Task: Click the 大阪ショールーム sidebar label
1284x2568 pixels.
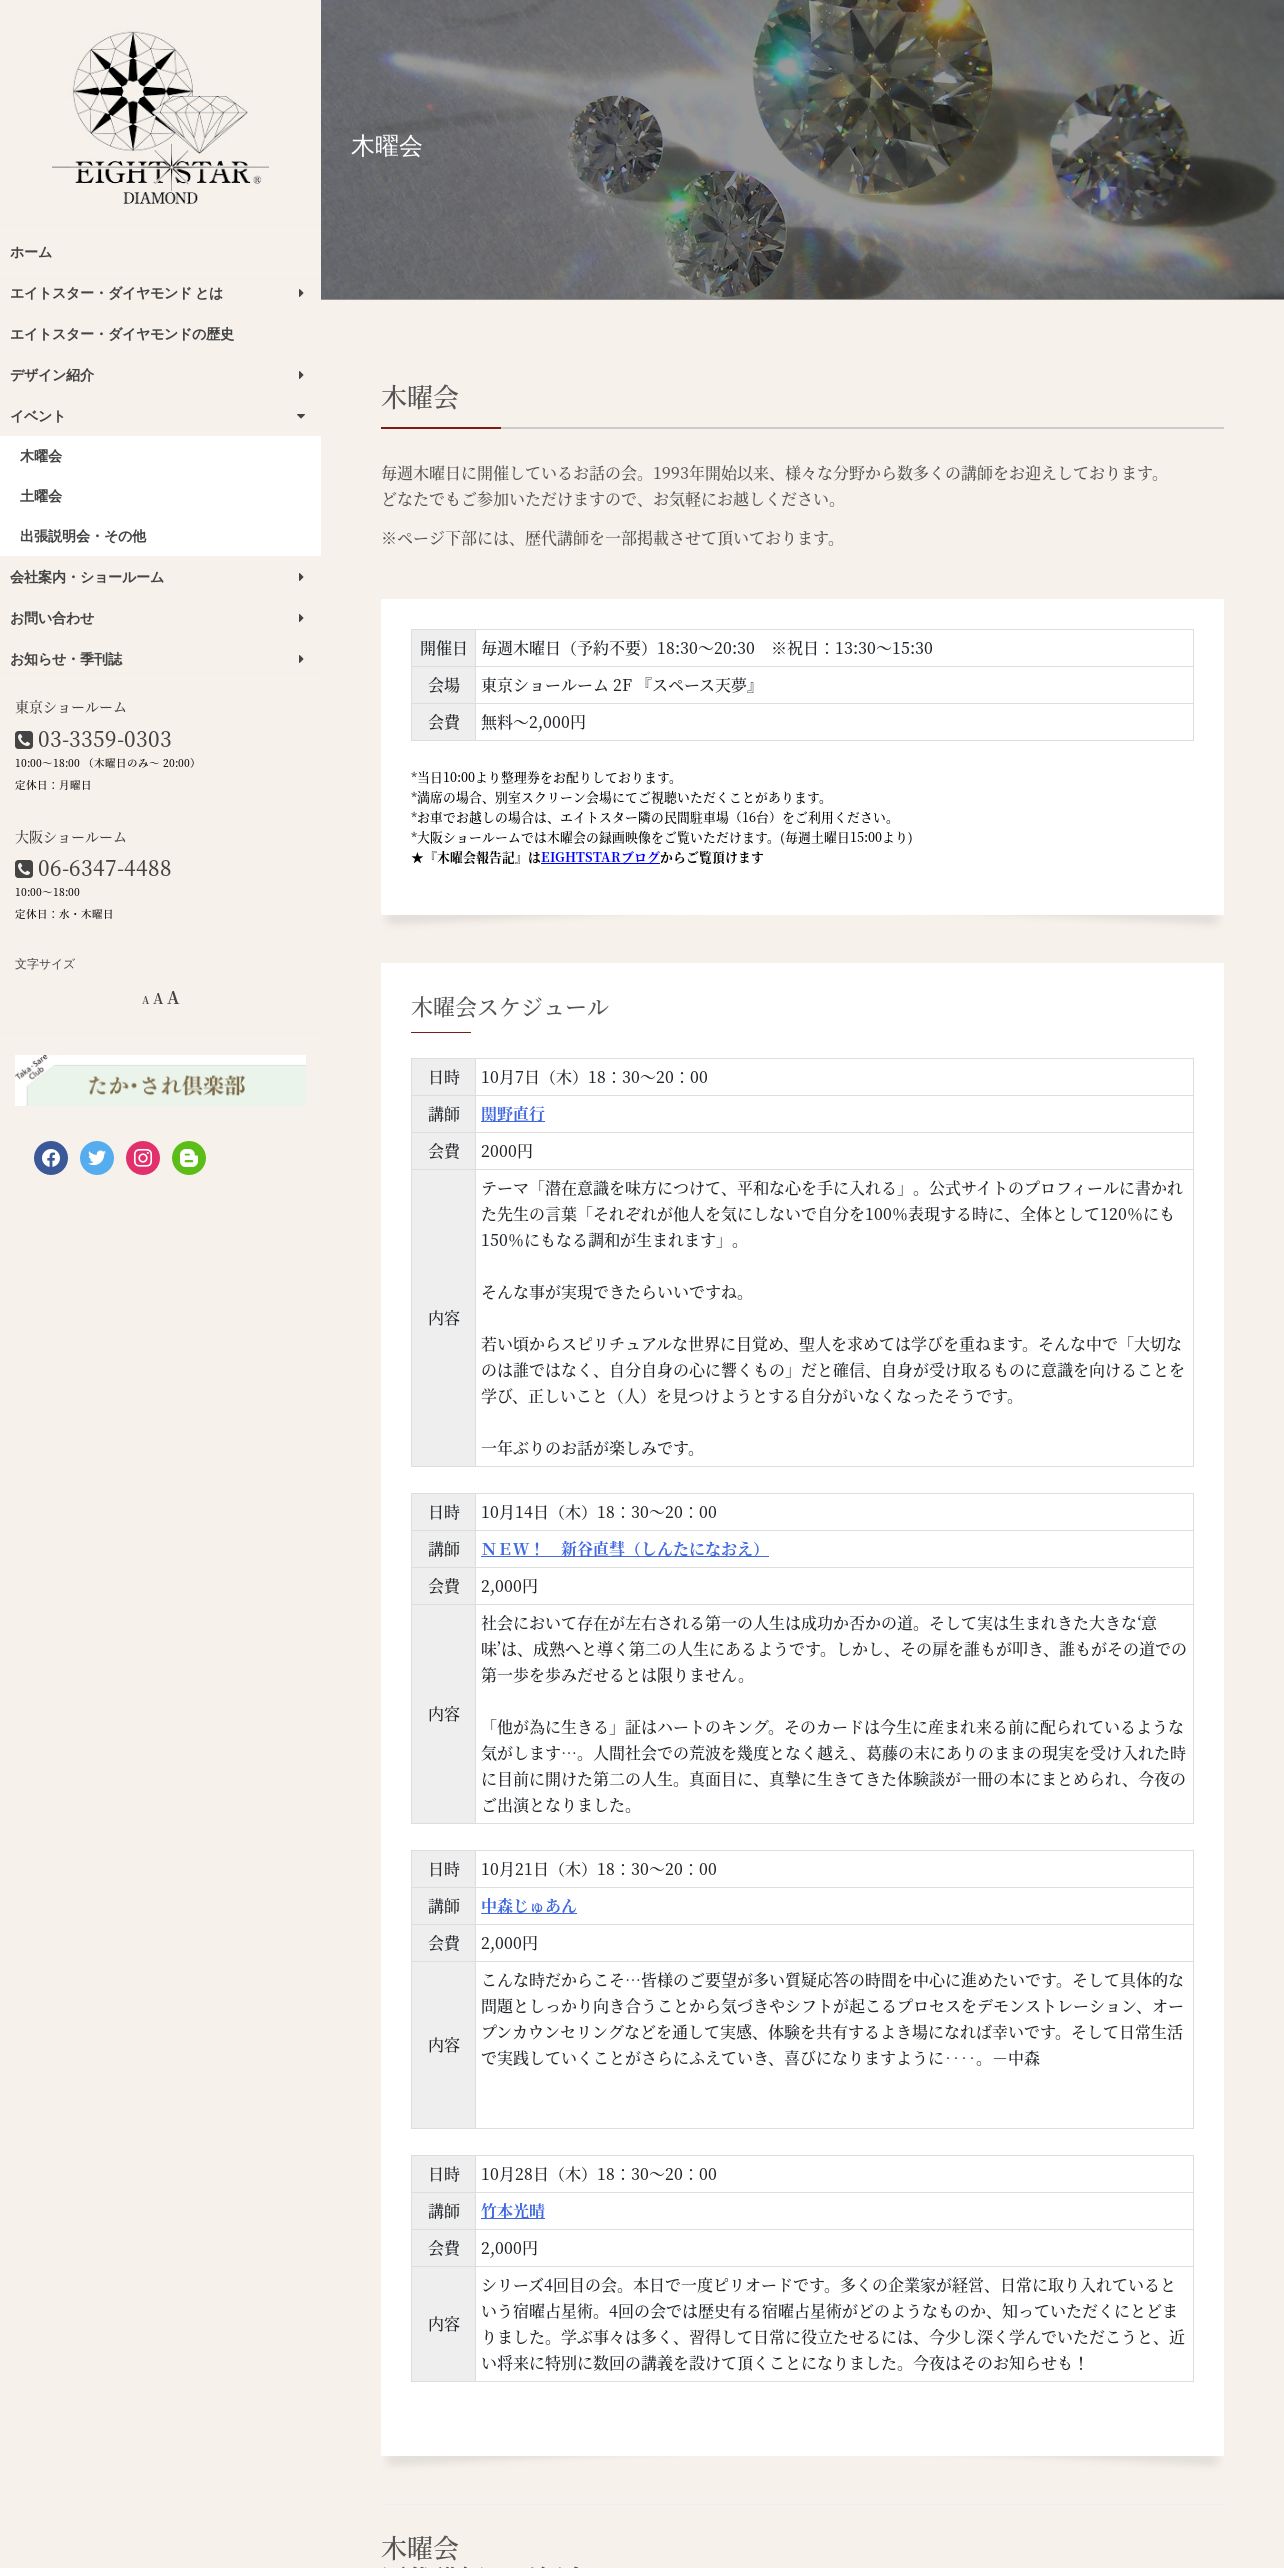Action: point(71,837)
